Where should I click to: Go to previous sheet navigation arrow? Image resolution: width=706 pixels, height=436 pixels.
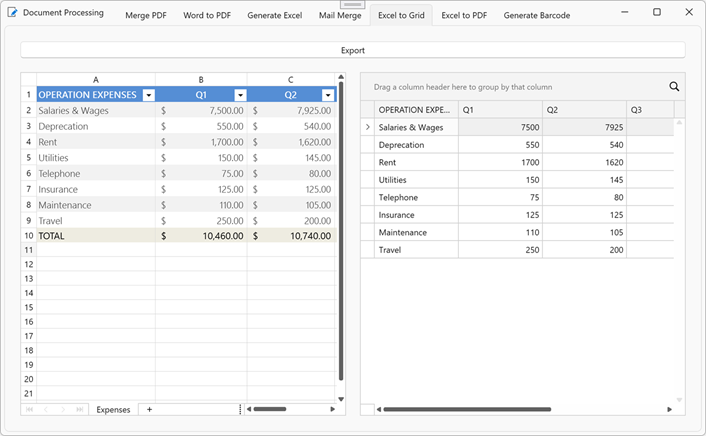(x=46, y=409)
